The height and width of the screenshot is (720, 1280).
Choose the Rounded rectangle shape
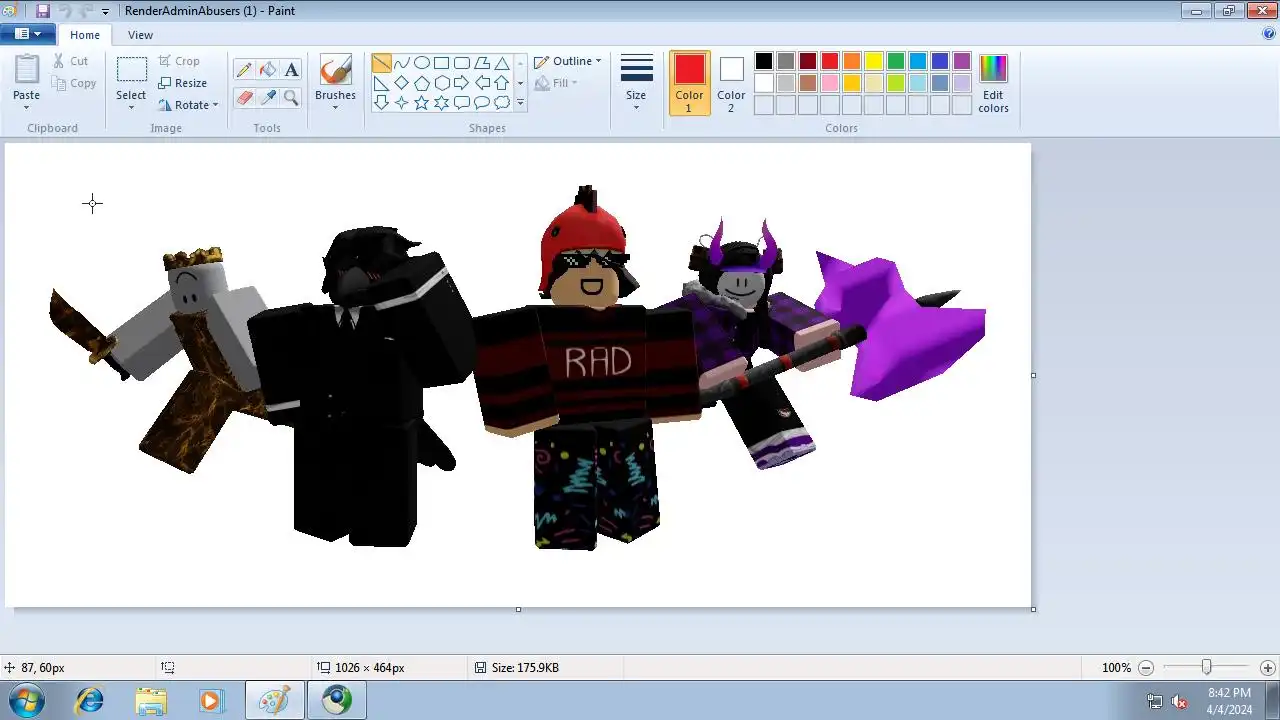point(461,63)
